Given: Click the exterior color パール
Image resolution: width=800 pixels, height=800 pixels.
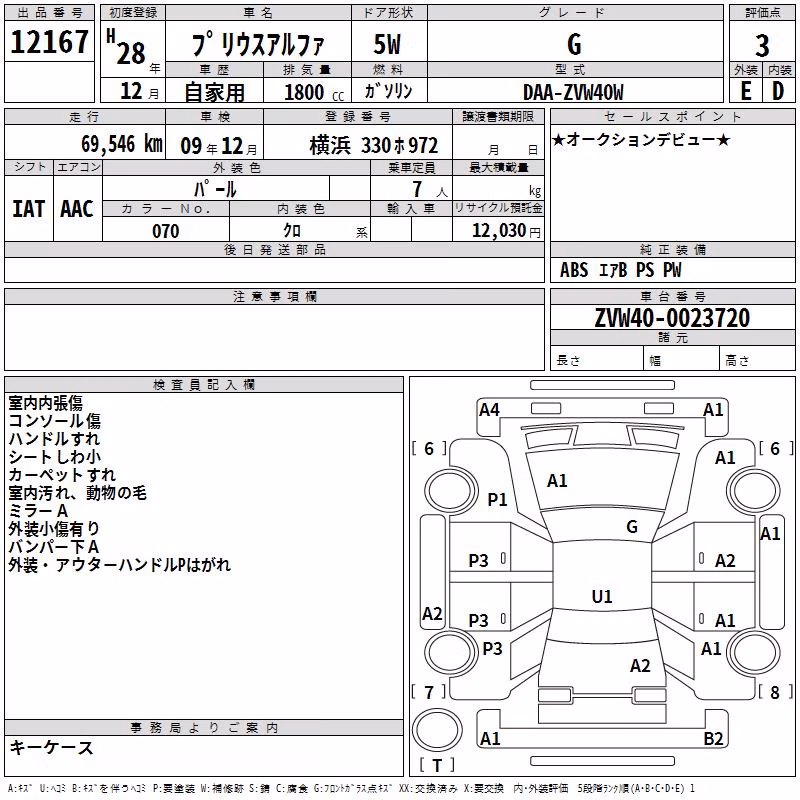Looking at the screenshot, I should [215, 189].
